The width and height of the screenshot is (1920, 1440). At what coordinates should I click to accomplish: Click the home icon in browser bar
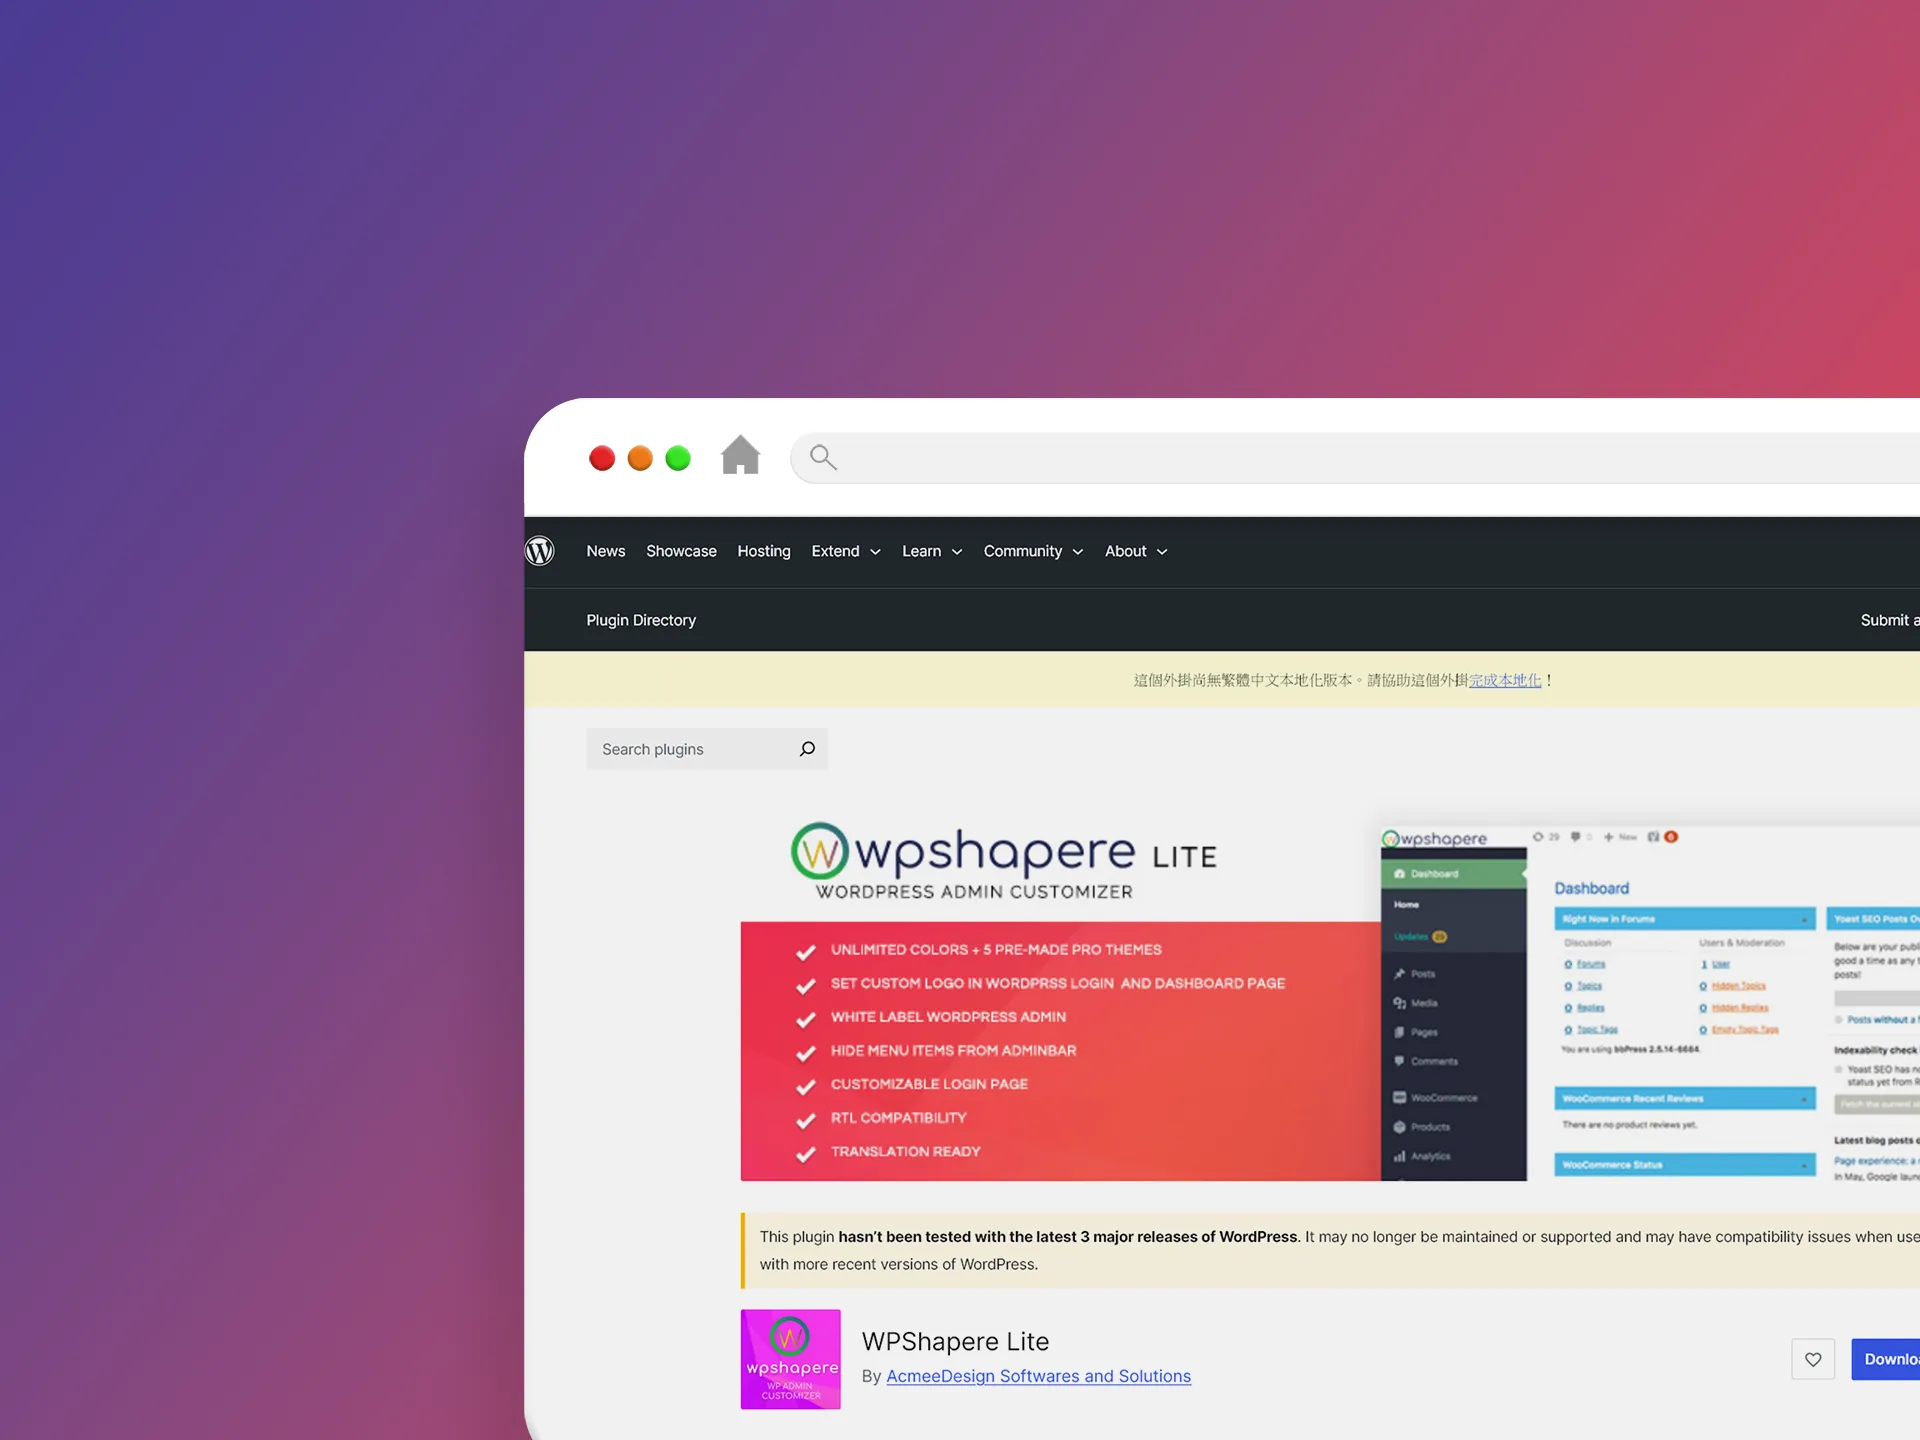coord(741,455)
